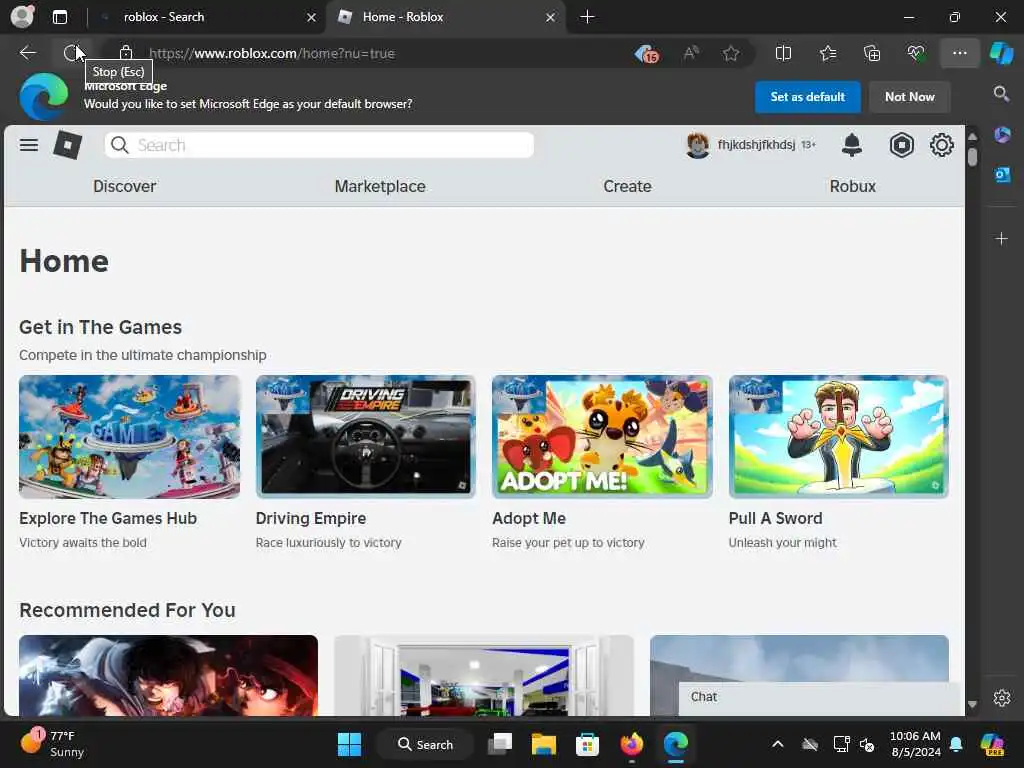Open Edge split screen view
The image size is (1024, 768).
click(x=783, y=53)
